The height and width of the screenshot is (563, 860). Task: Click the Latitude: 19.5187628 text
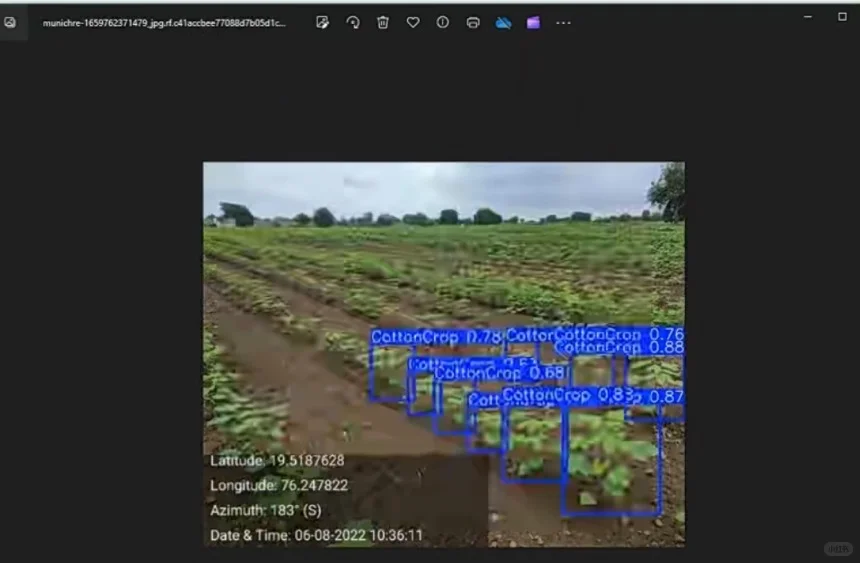(277, 460)
